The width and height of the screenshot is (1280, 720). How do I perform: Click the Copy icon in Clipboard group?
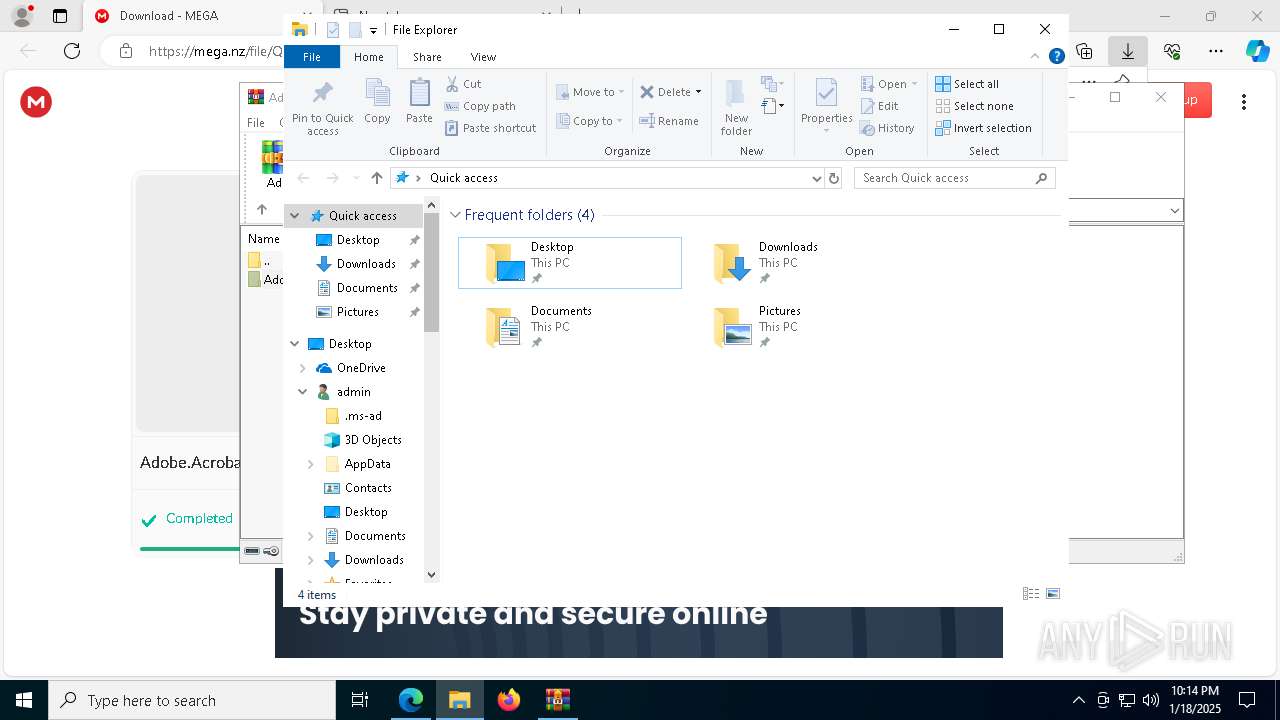377,101
